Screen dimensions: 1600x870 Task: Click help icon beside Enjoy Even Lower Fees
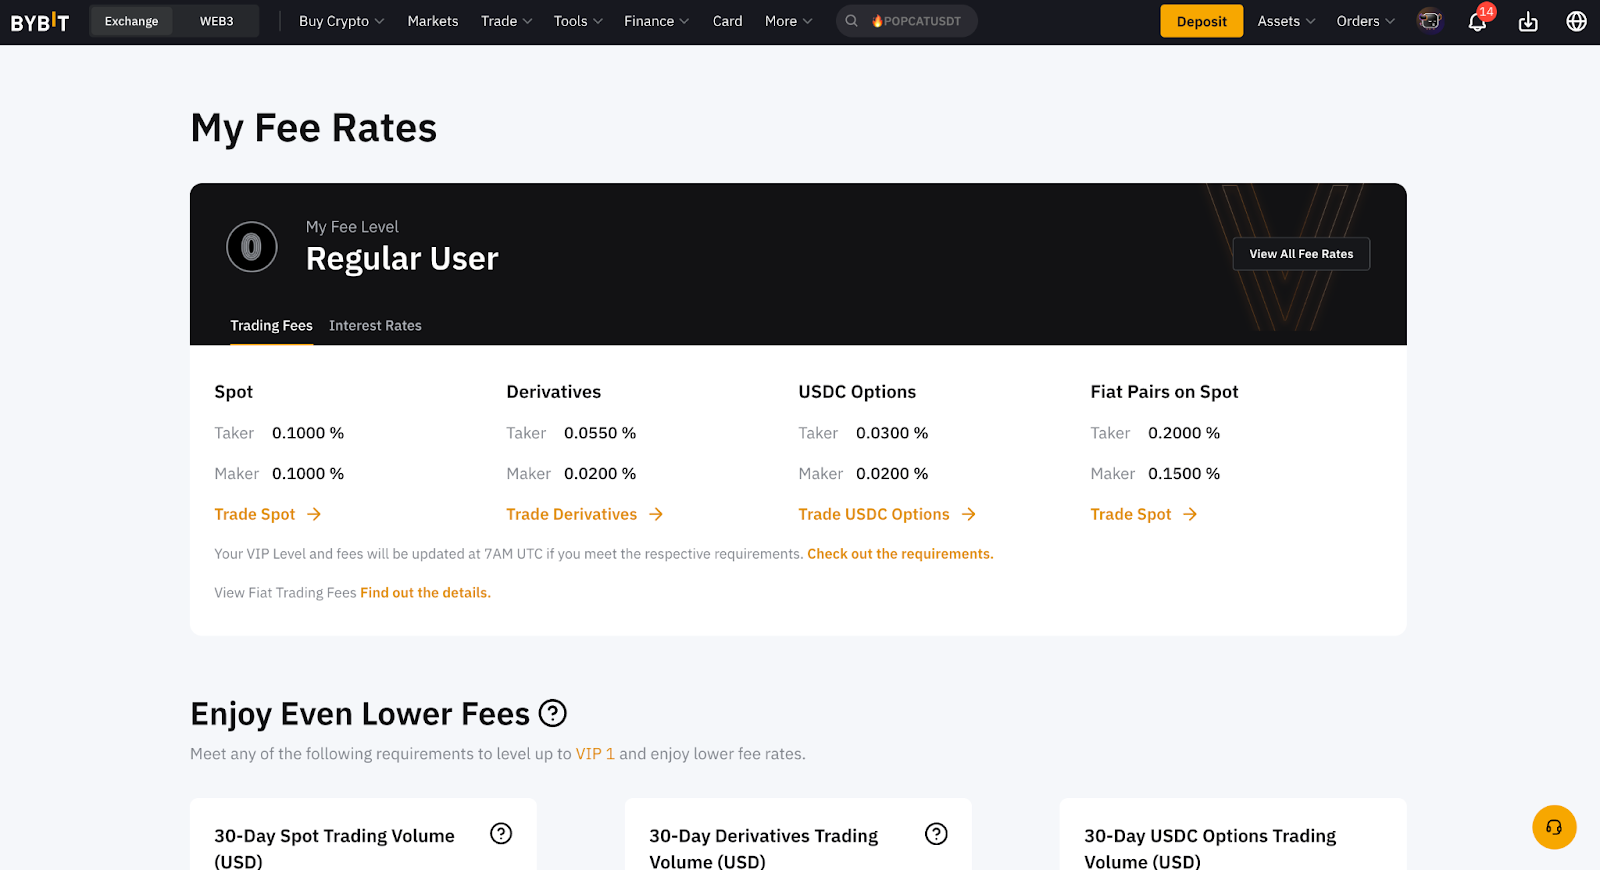552,713
